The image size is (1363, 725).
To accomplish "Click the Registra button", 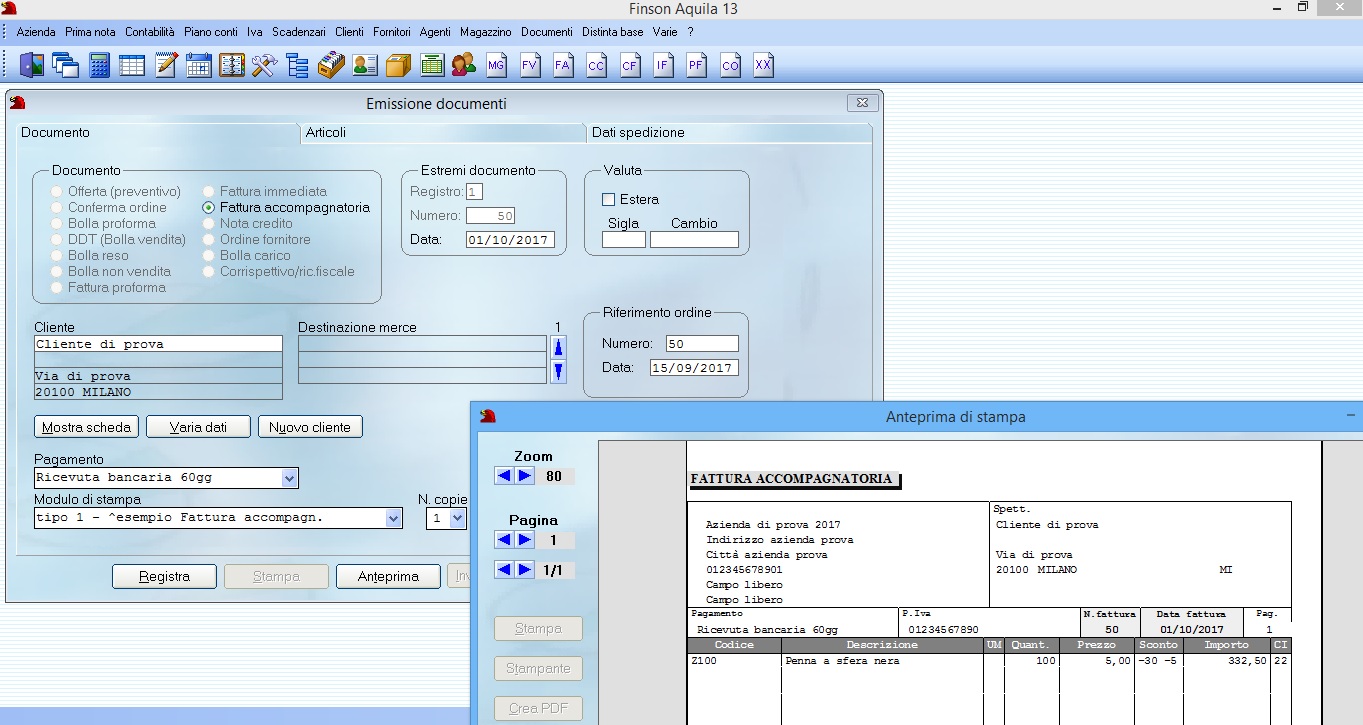I will 164,577.
